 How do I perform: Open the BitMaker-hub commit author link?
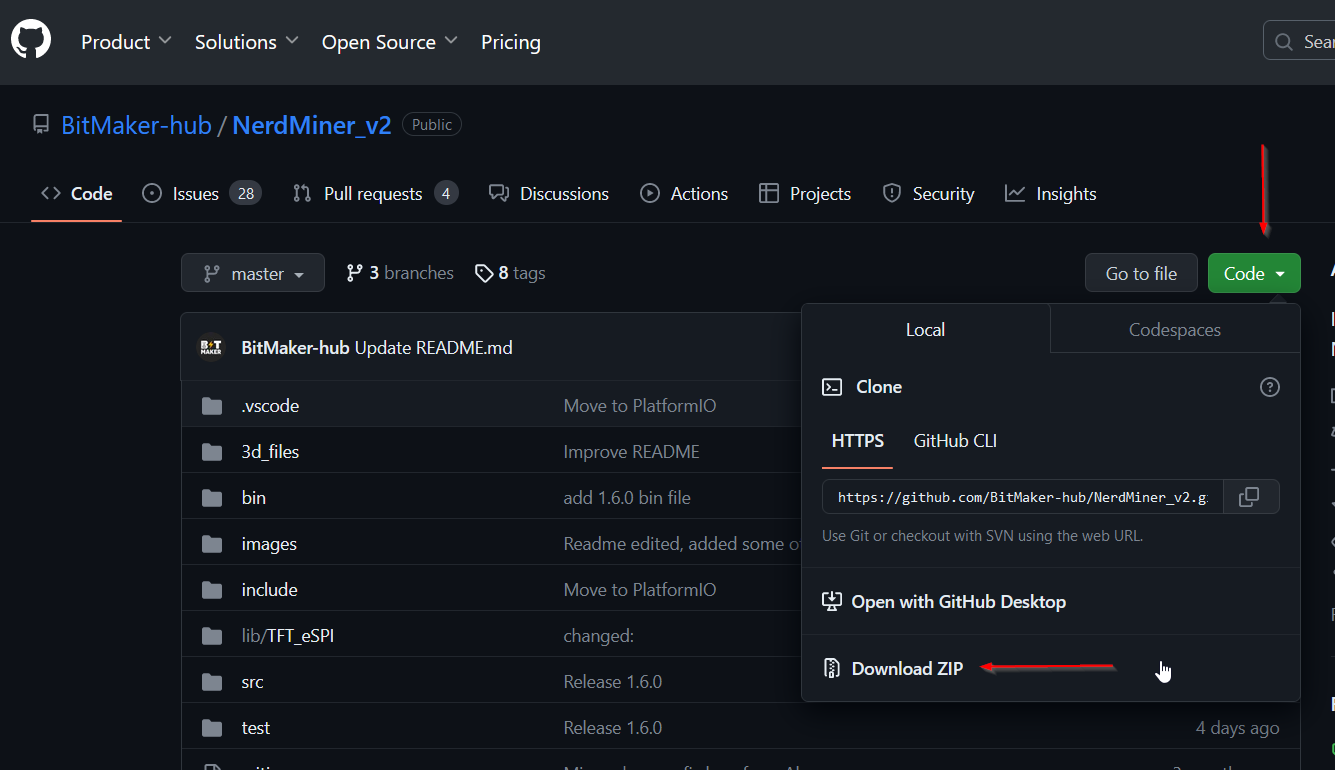point(296,348)
